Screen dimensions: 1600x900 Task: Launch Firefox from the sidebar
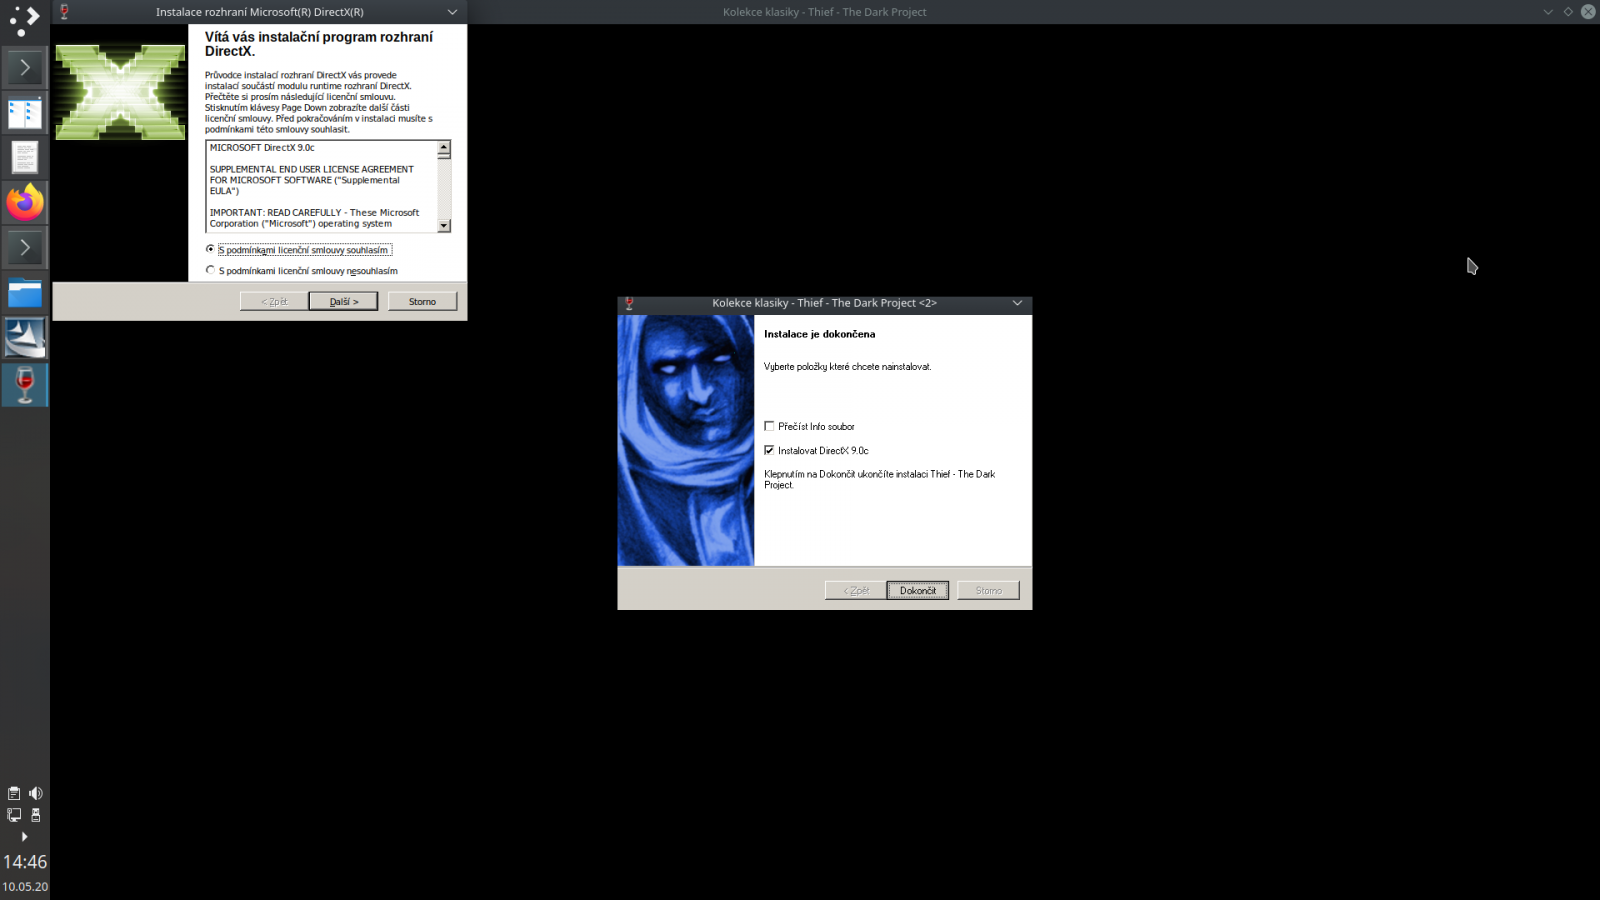coord(24,202)
